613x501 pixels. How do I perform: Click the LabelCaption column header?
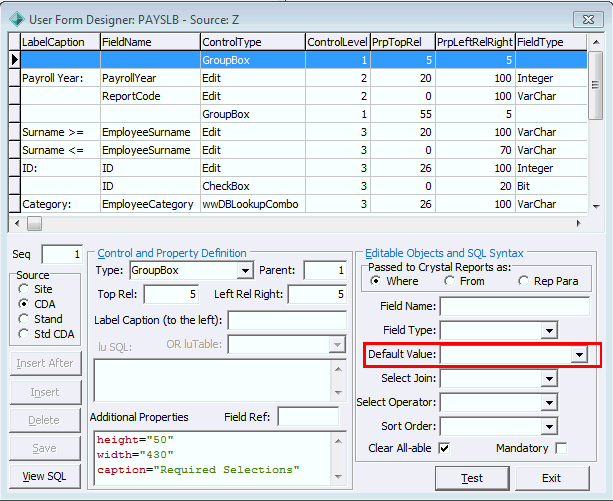click(61, 42)
